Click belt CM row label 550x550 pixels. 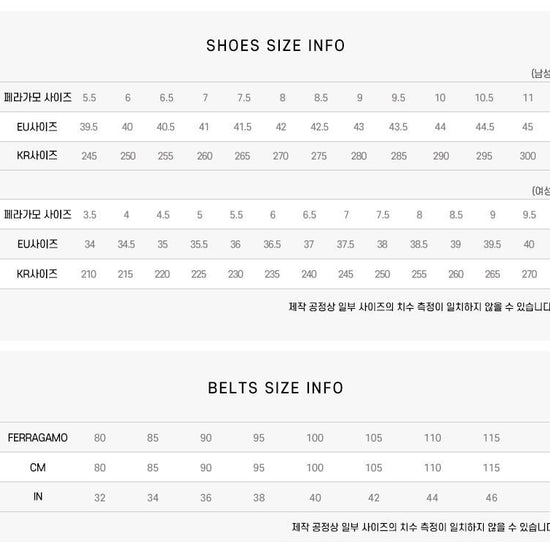[x=38, y=468]
